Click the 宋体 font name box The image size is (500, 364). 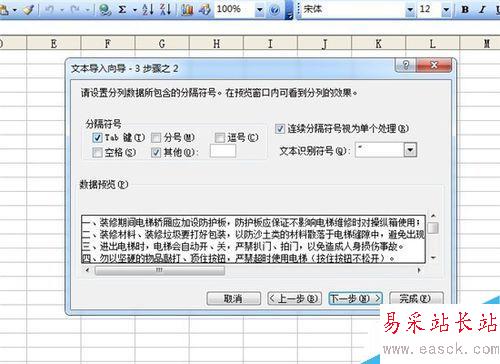click(x=353, y=9)
